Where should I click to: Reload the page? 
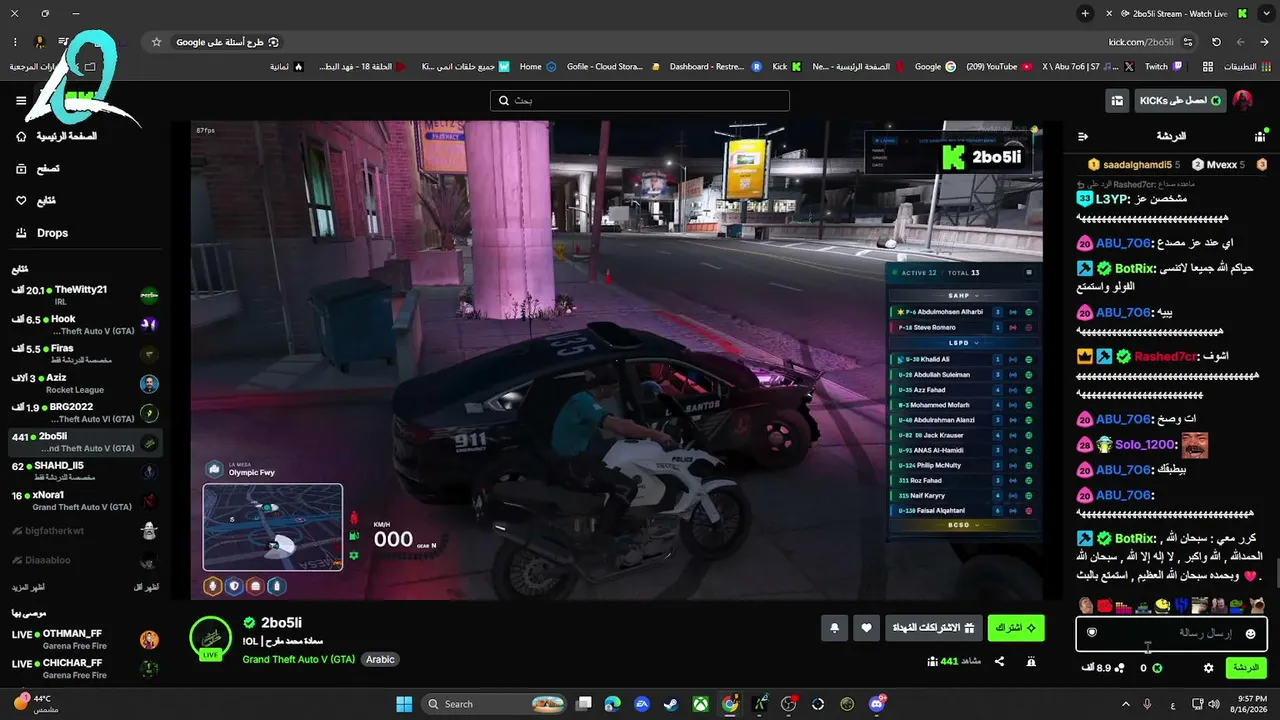click(x=1216, y=42)
